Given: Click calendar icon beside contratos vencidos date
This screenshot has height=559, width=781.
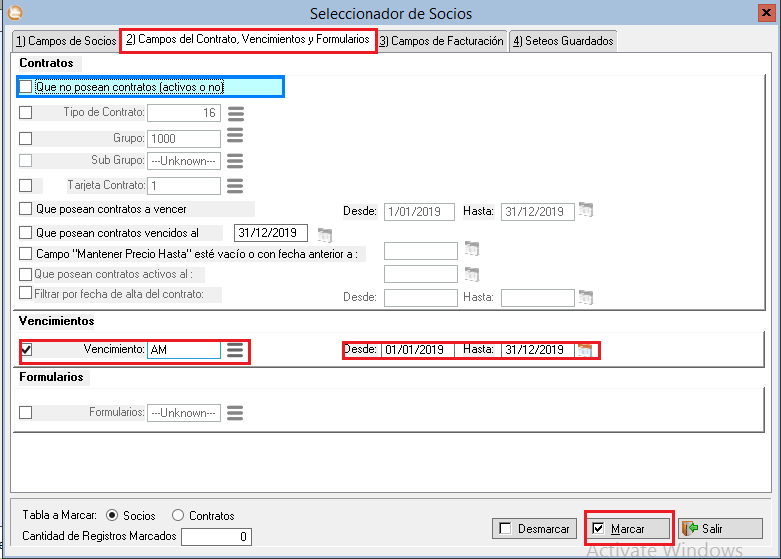Looking at the screenshot, I should tap(324, 234).
